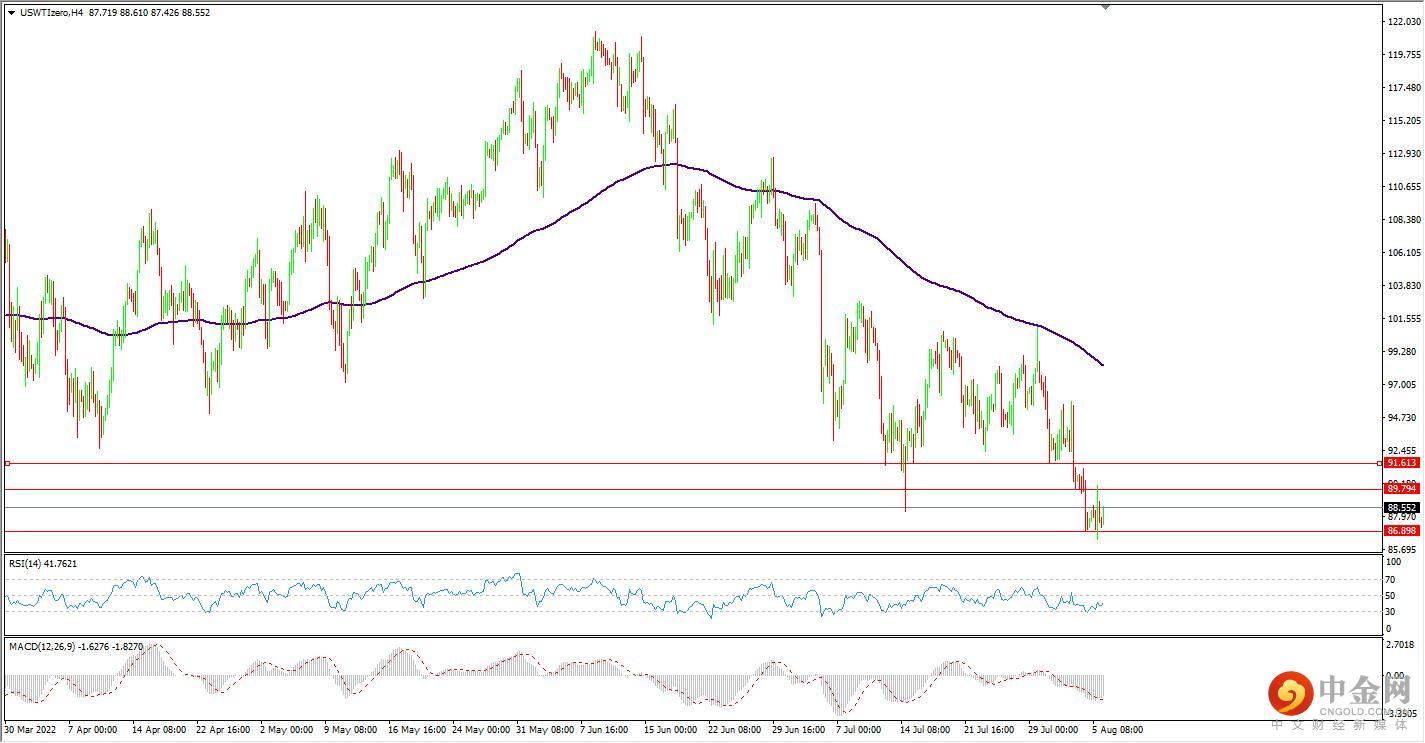Click the MACD scale value 2.7018
The height and width of the screenshot is (743, 1425).
[1402, 646]
